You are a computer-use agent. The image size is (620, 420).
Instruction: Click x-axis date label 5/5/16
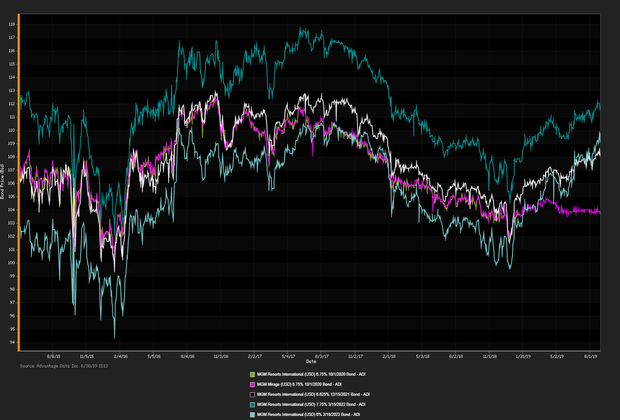[x=154, y=356]
